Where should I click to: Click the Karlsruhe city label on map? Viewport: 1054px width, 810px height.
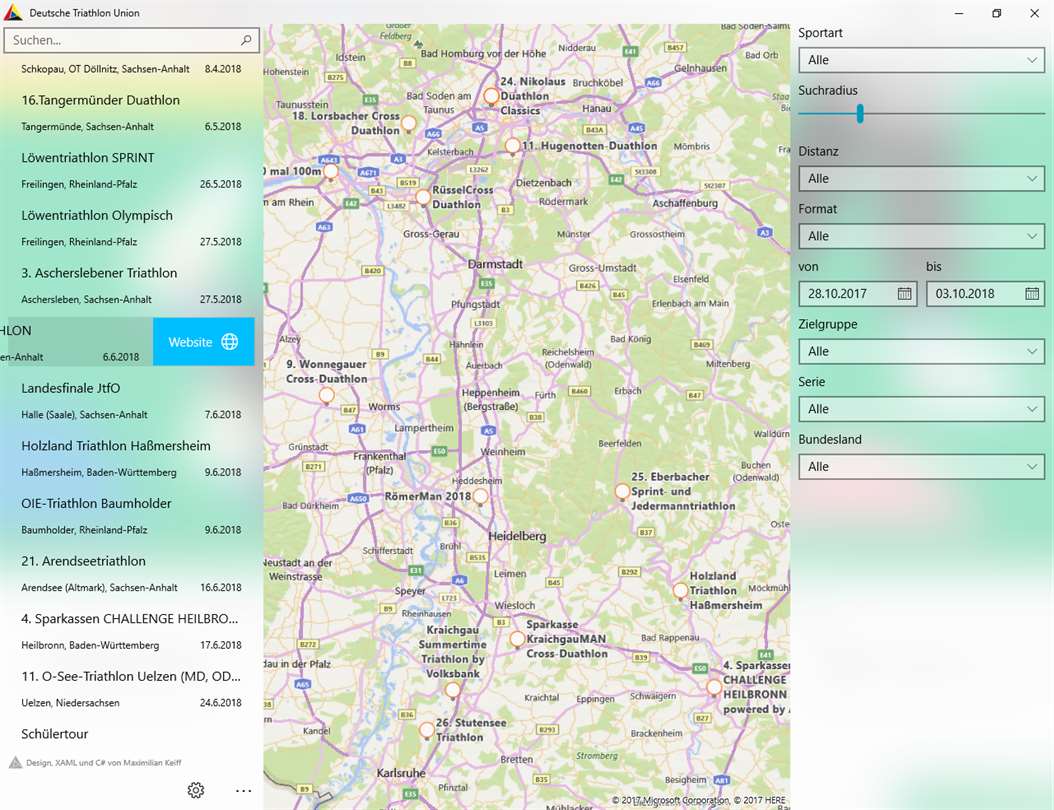coord(401,773)
